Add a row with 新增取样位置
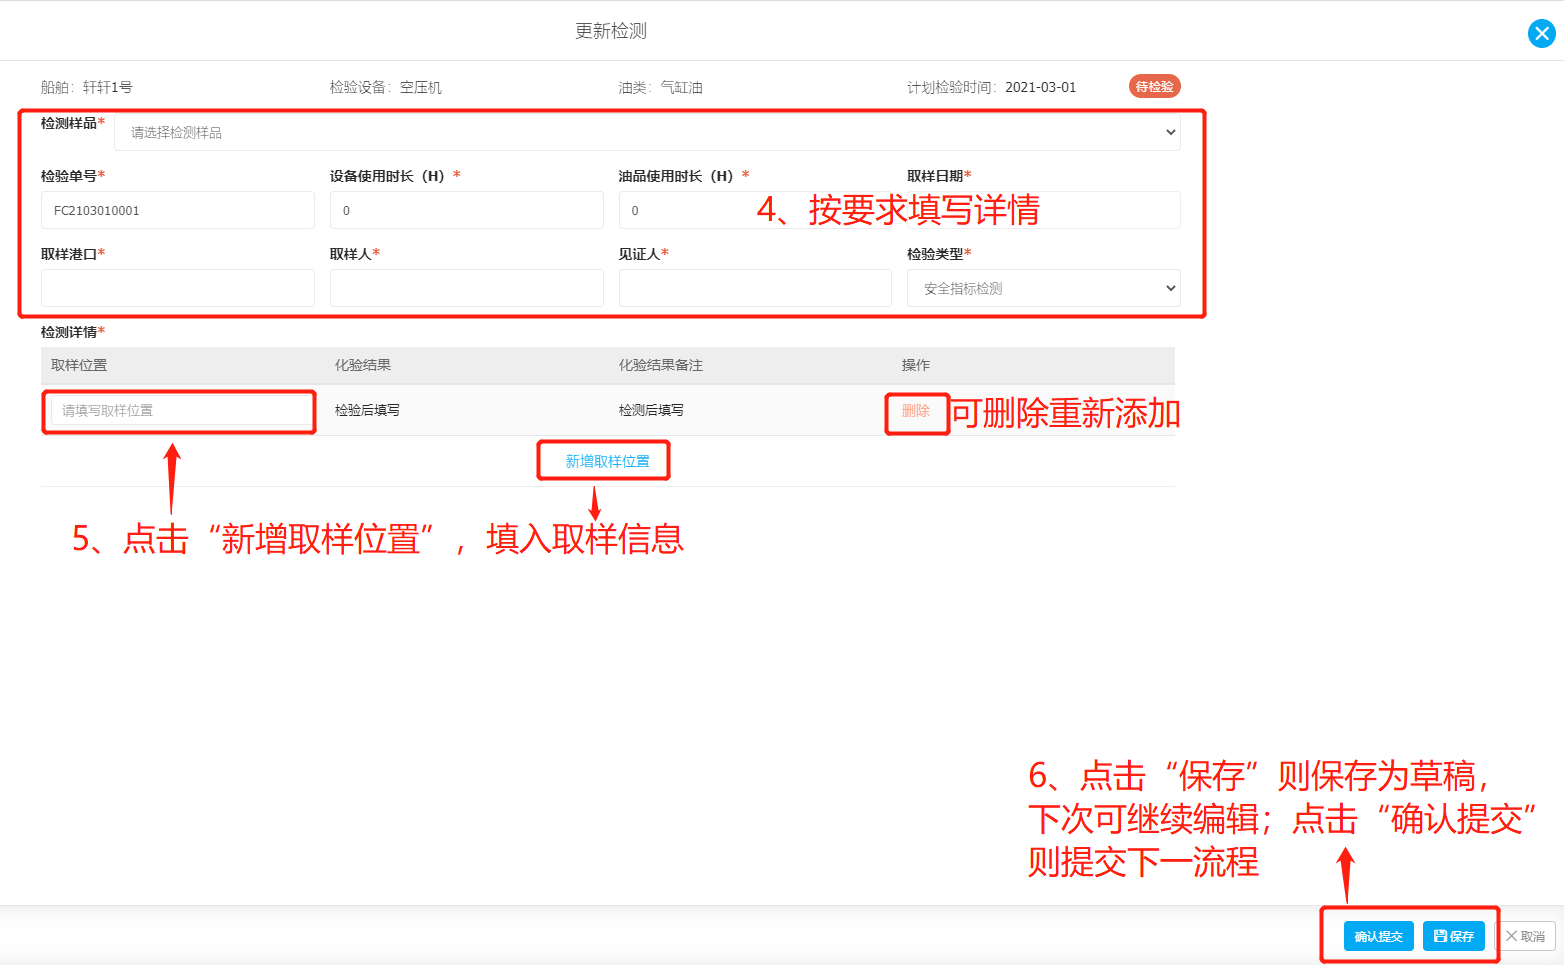 click(607, 461)
